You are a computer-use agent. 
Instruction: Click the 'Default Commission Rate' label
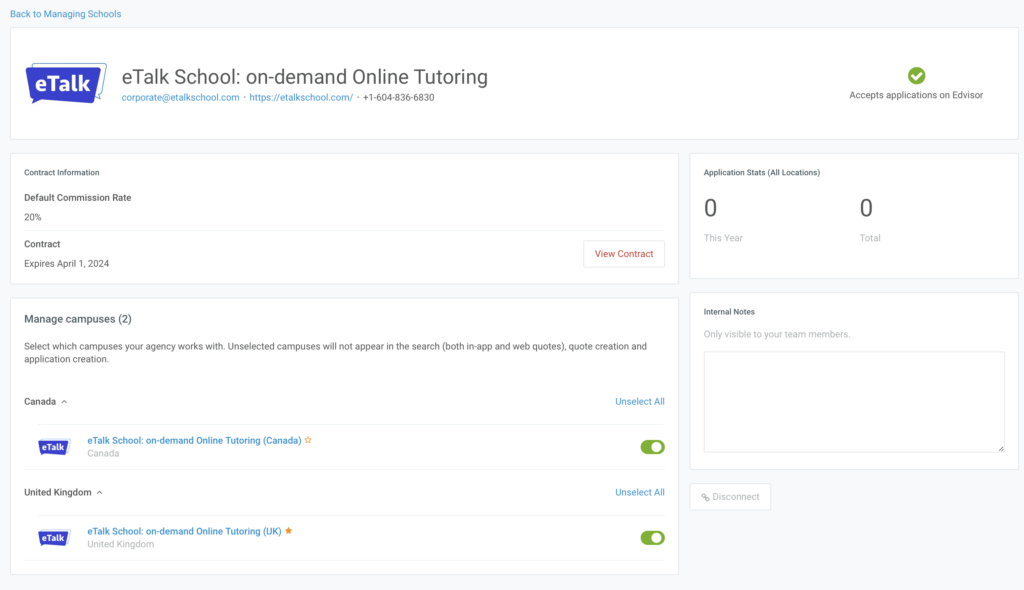click(78, 197)
